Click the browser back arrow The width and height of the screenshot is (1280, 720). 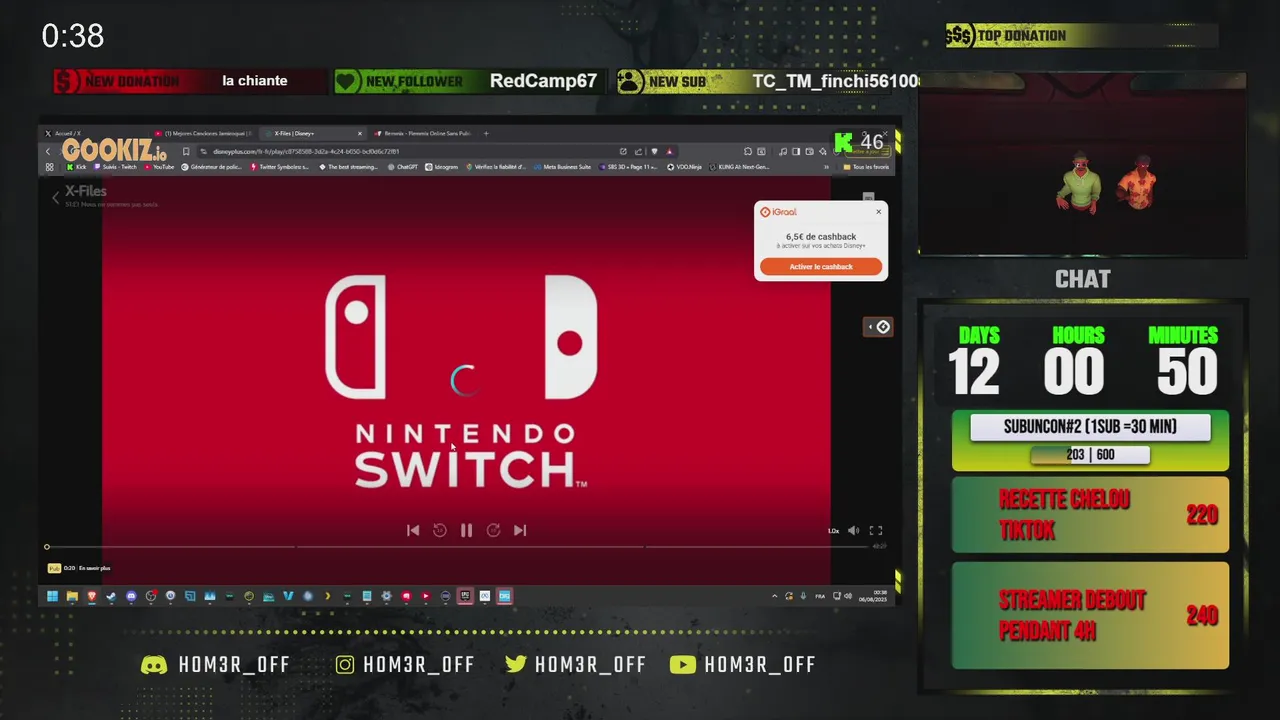pos(47,152)
